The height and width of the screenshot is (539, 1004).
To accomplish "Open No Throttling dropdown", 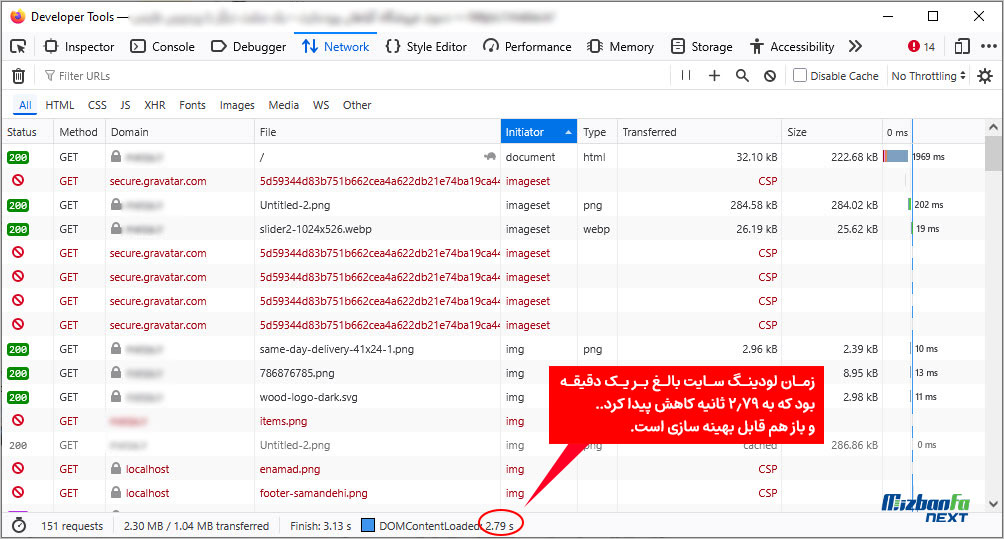I will [928, 76].
